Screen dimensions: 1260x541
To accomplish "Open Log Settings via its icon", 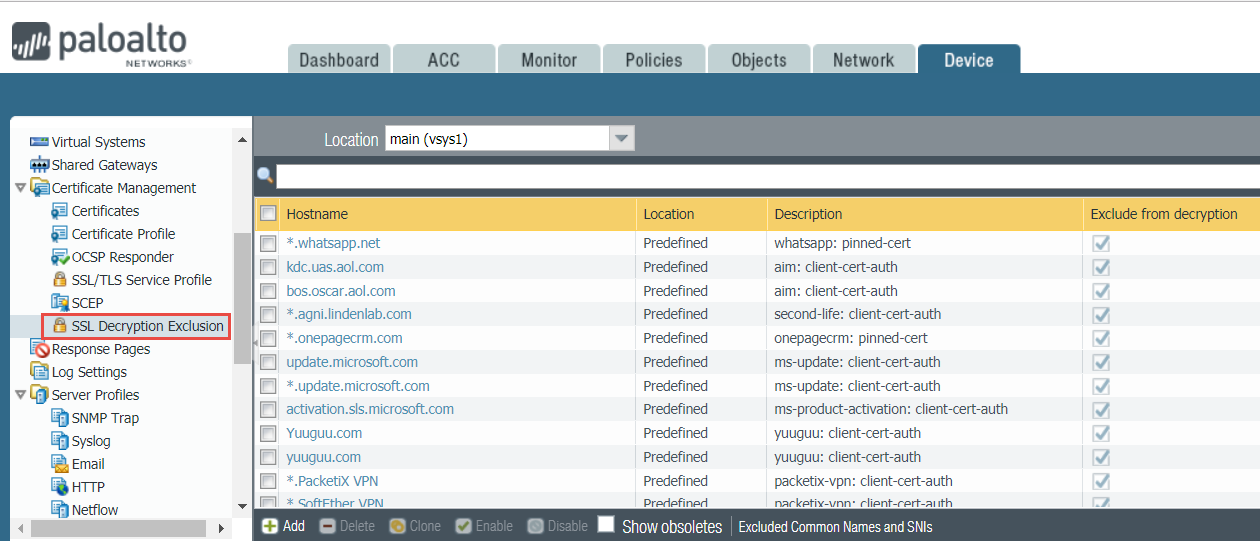I will click(x=40, y=372).
